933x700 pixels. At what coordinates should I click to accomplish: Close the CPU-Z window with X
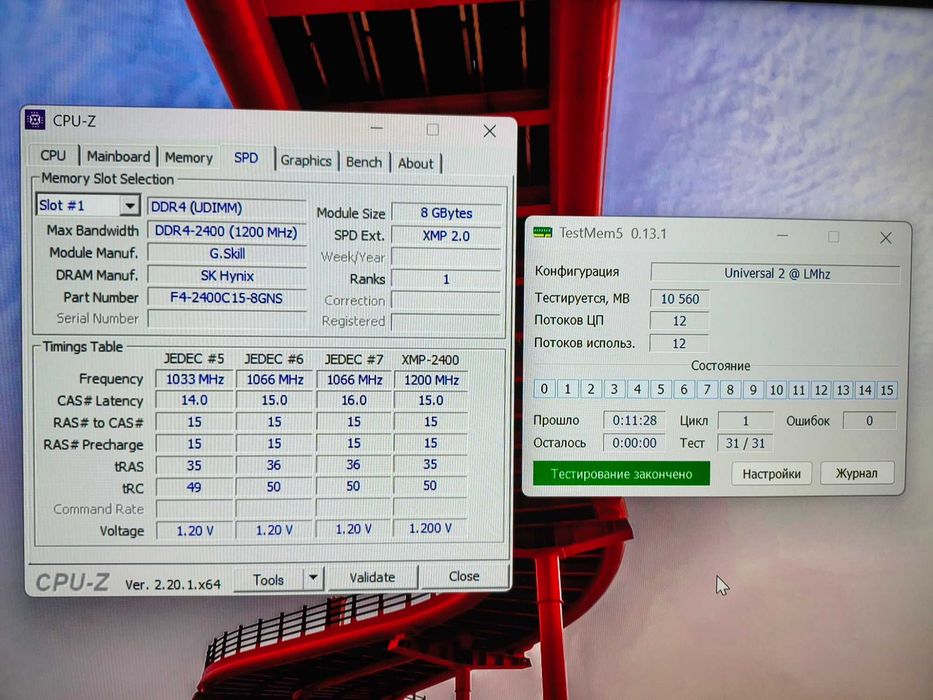pos(490,131)
